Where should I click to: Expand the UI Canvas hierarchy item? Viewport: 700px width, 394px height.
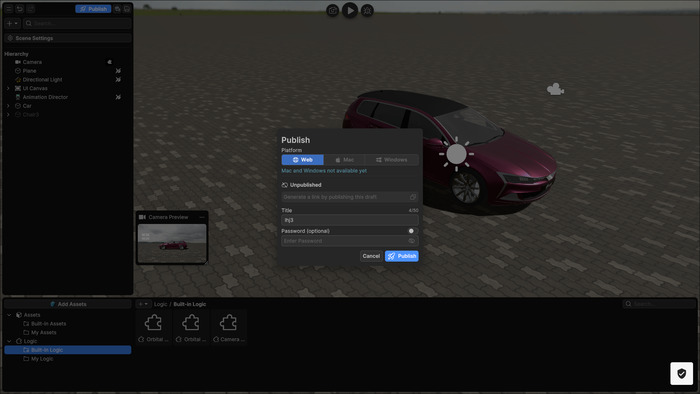[8, 88]
